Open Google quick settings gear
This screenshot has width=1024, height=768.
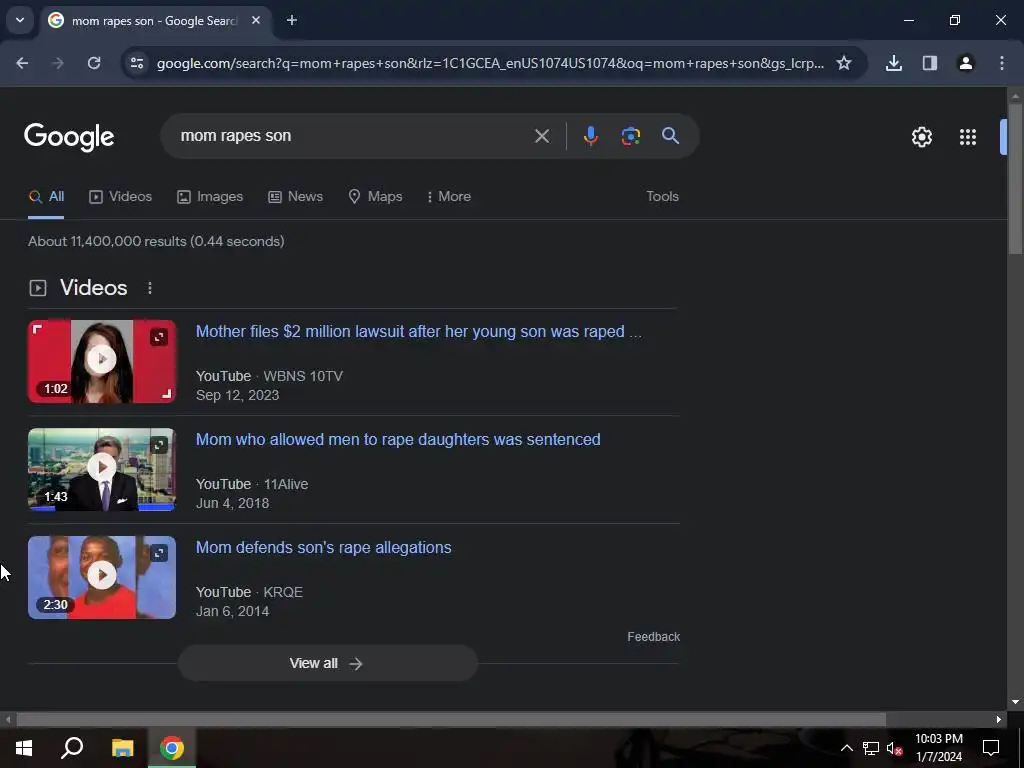pyautogui.click(x=921, y=136)
